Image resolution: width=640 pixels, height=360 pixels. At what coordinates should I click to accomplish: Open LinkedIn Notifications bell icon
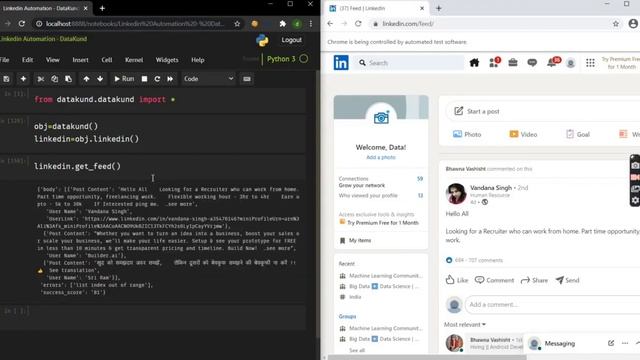[552, 63]
